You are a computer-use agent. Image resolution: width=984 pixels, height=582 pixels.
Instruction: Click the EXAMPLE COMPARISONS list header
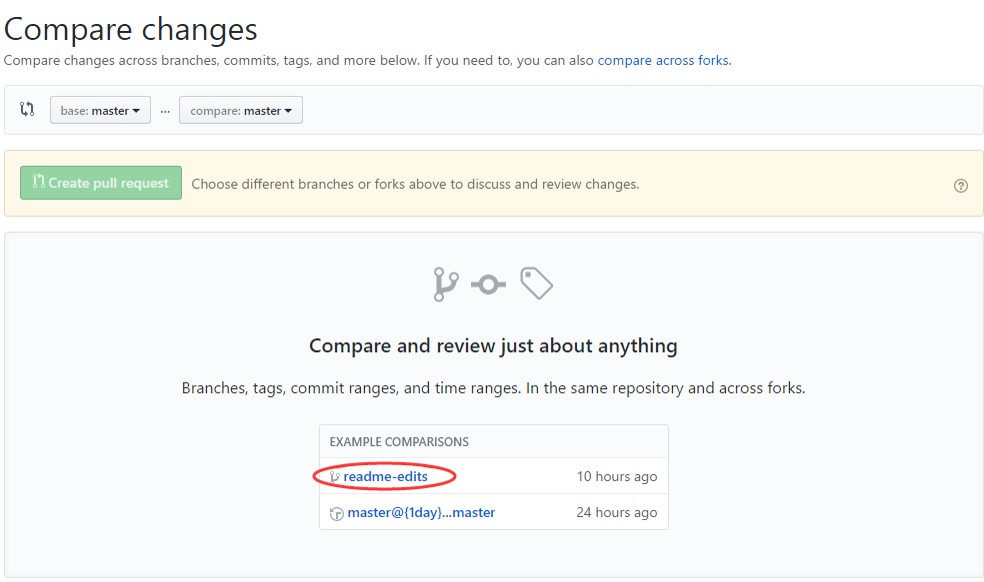tap(399, 442)
